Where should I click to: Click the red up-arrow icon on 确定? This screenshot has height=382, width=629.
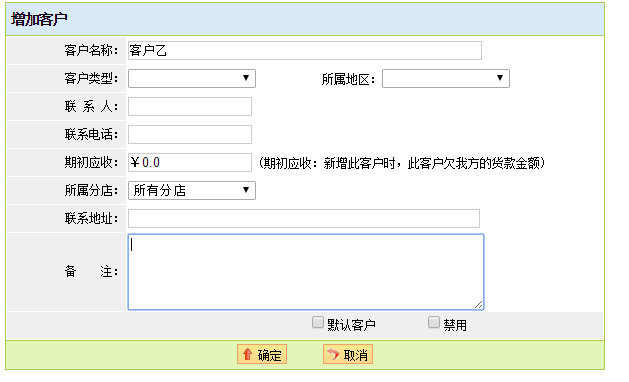(247, 354)
